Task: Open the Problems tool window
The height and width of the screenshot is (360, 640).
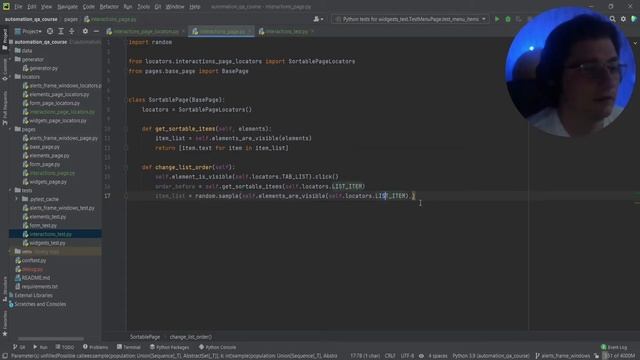Action: pos(96,347)
